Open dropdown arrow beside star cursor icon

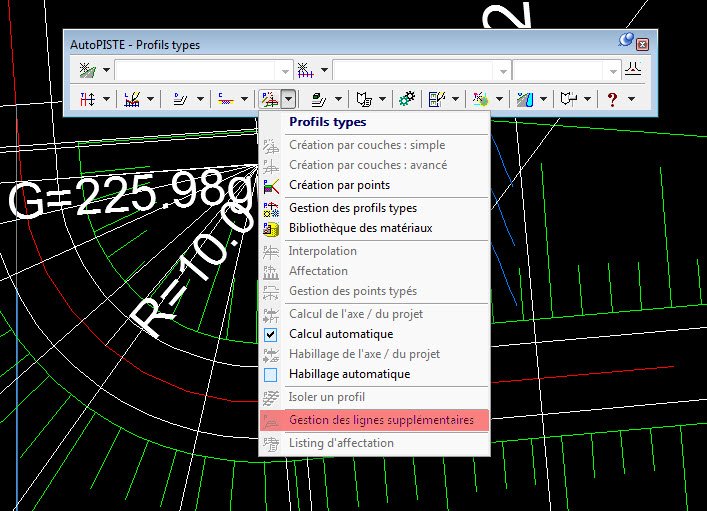[500, 99]
